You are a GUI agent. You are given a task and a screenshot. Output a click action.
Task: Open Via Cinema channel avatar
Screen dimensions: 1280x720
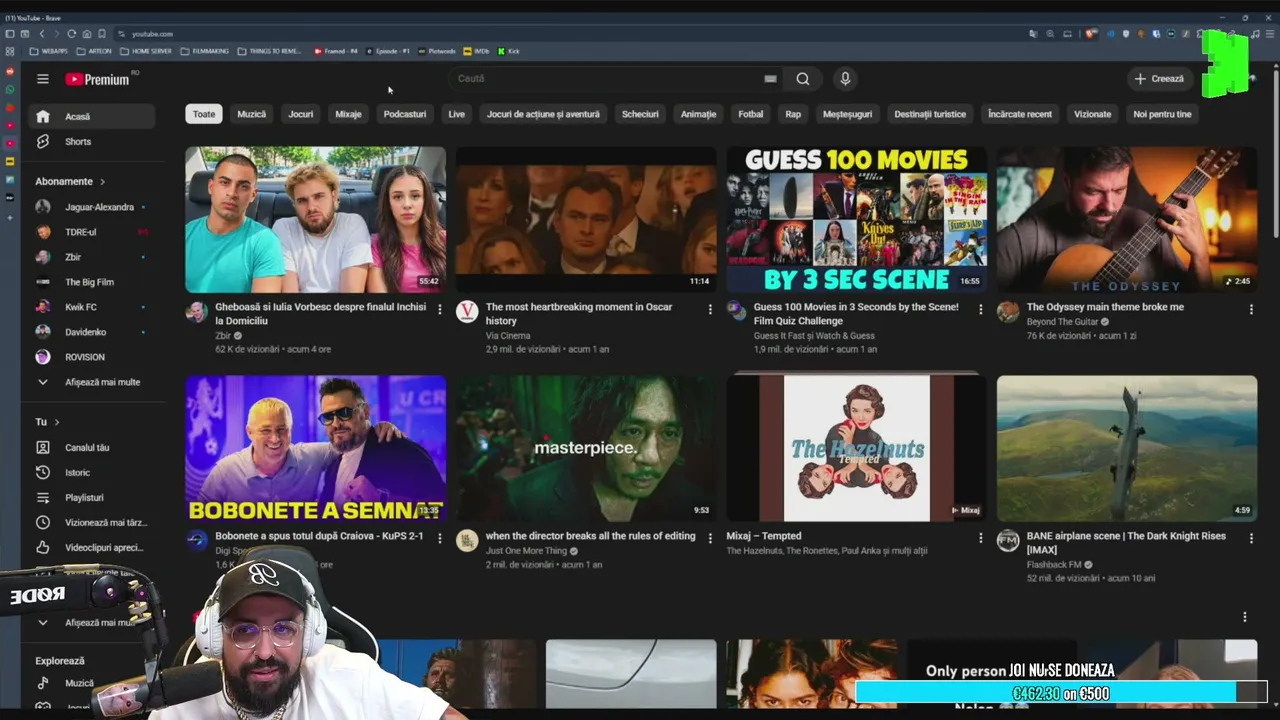[467, 311]
